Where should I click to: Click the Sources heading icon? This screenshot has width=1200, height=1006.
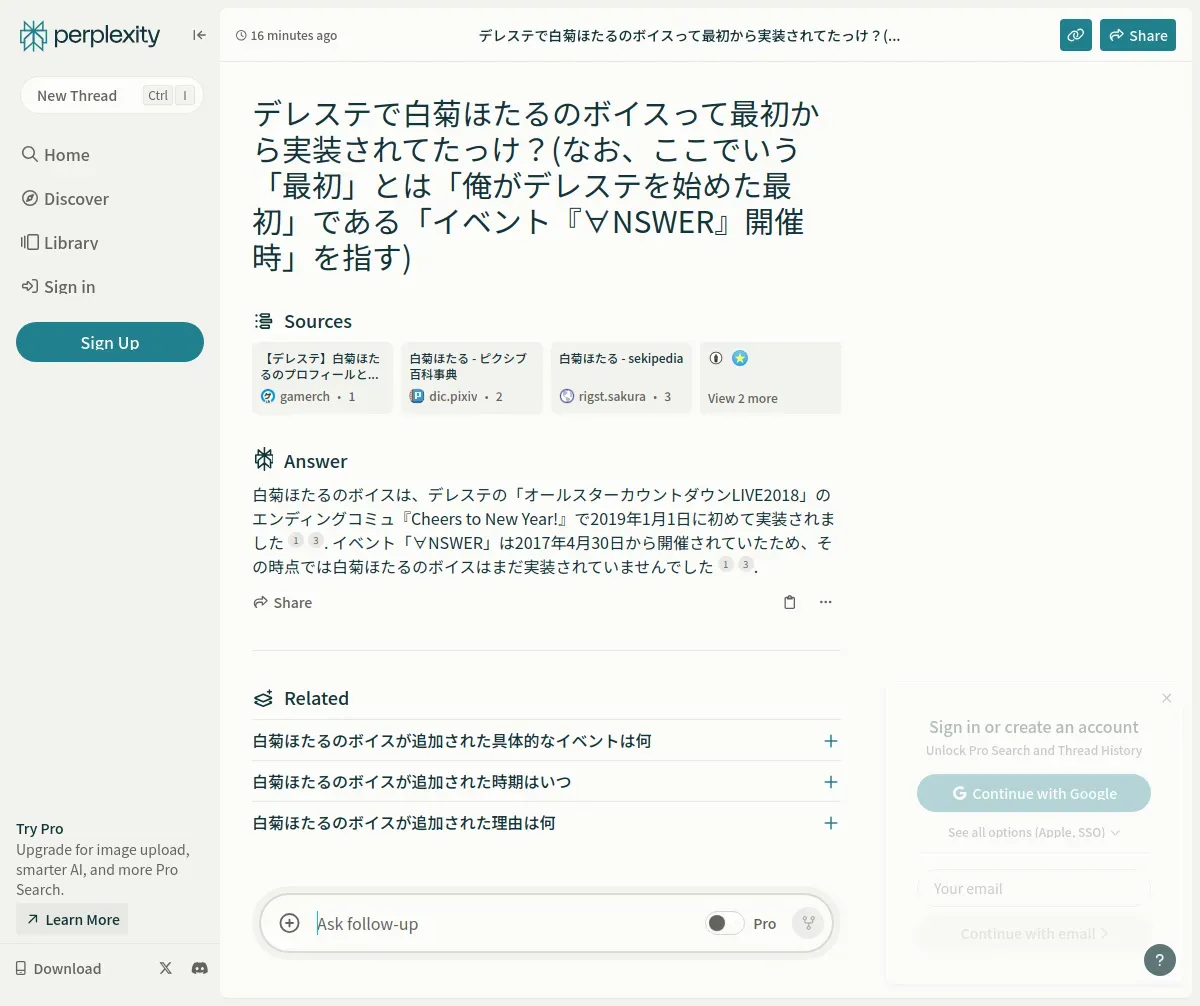(x=263, y=321)
